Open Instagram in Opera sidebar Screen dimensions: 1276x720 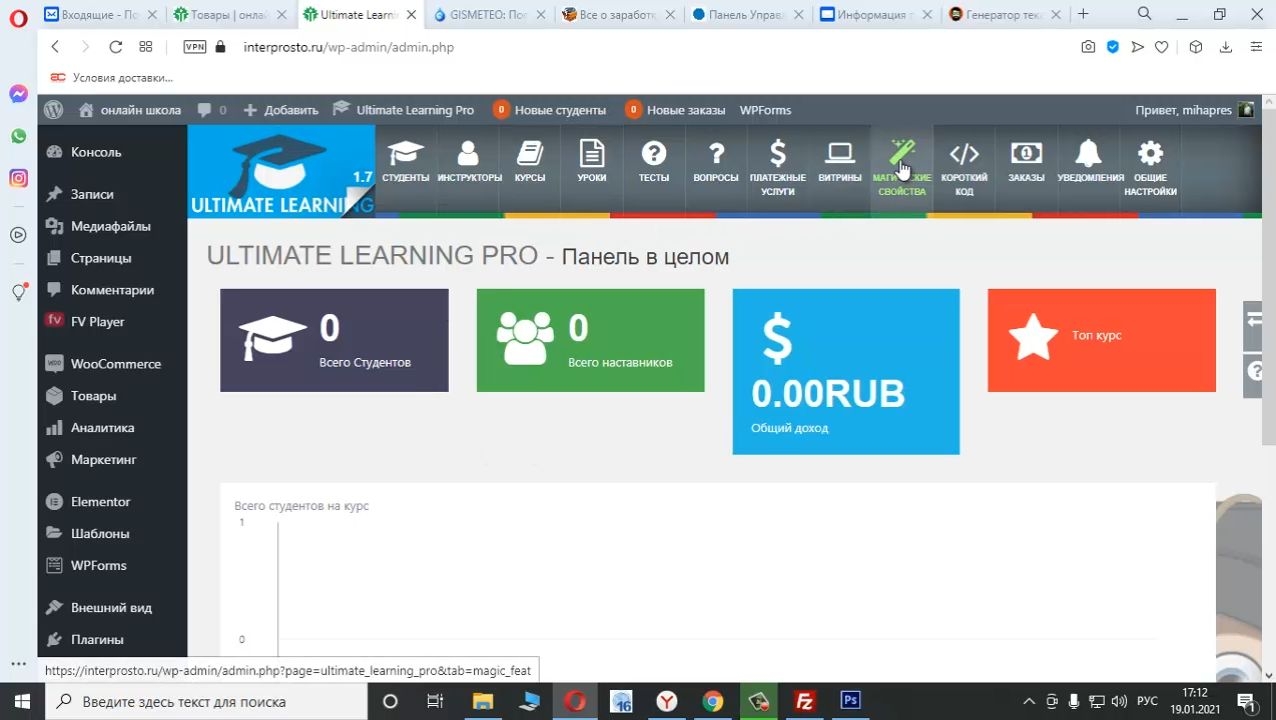(18, 178)
